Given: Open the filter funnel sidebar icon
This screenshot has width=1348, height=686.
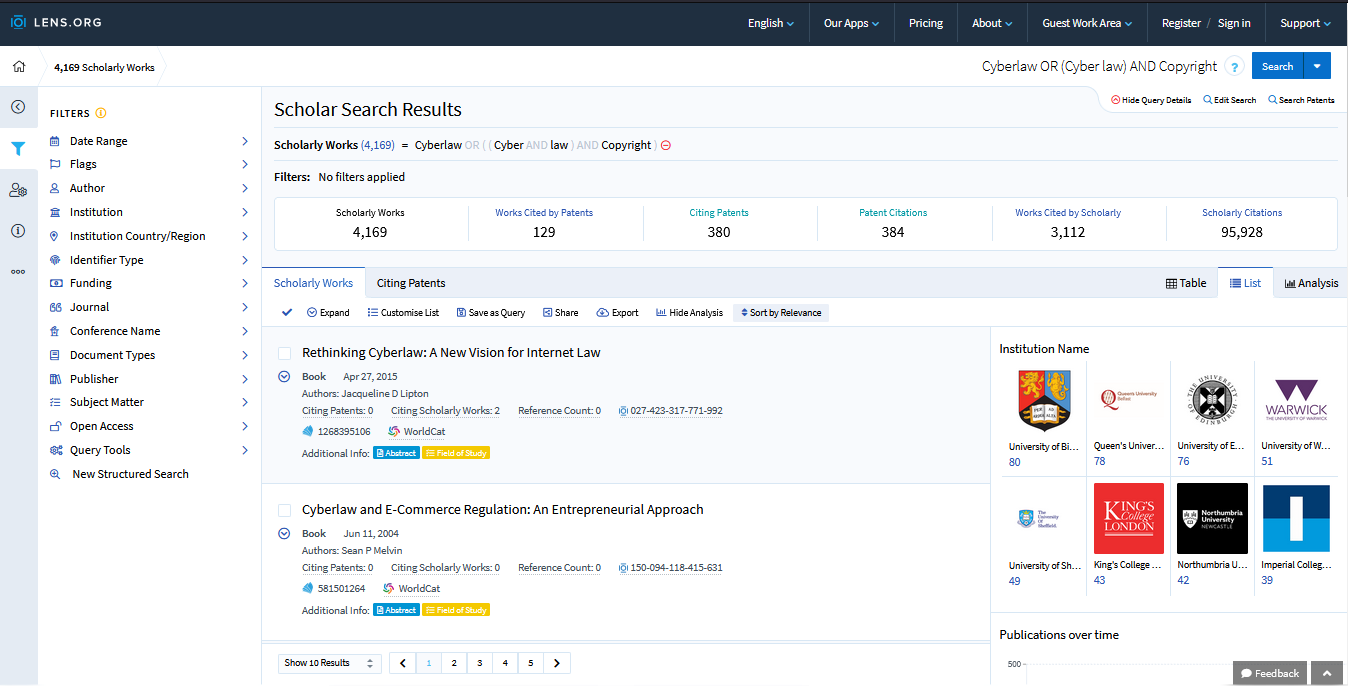Looking at the screenshot, I should (x=18, y=149).
